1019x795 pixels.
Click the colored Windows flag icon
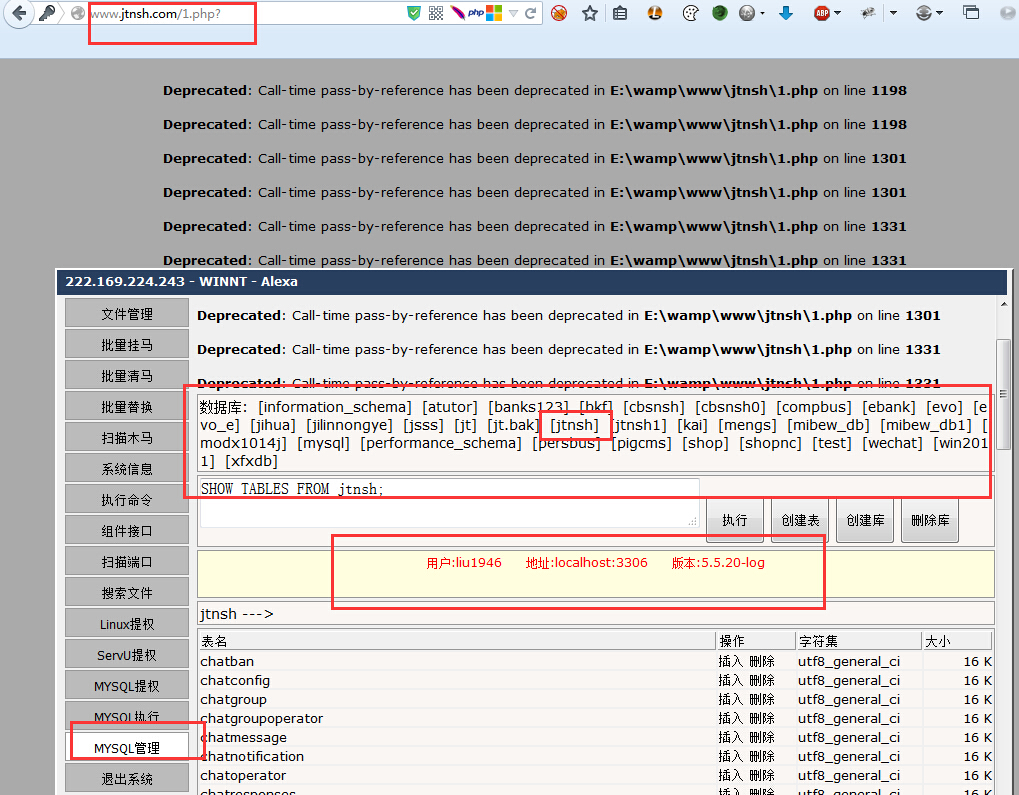click(495, 13)
